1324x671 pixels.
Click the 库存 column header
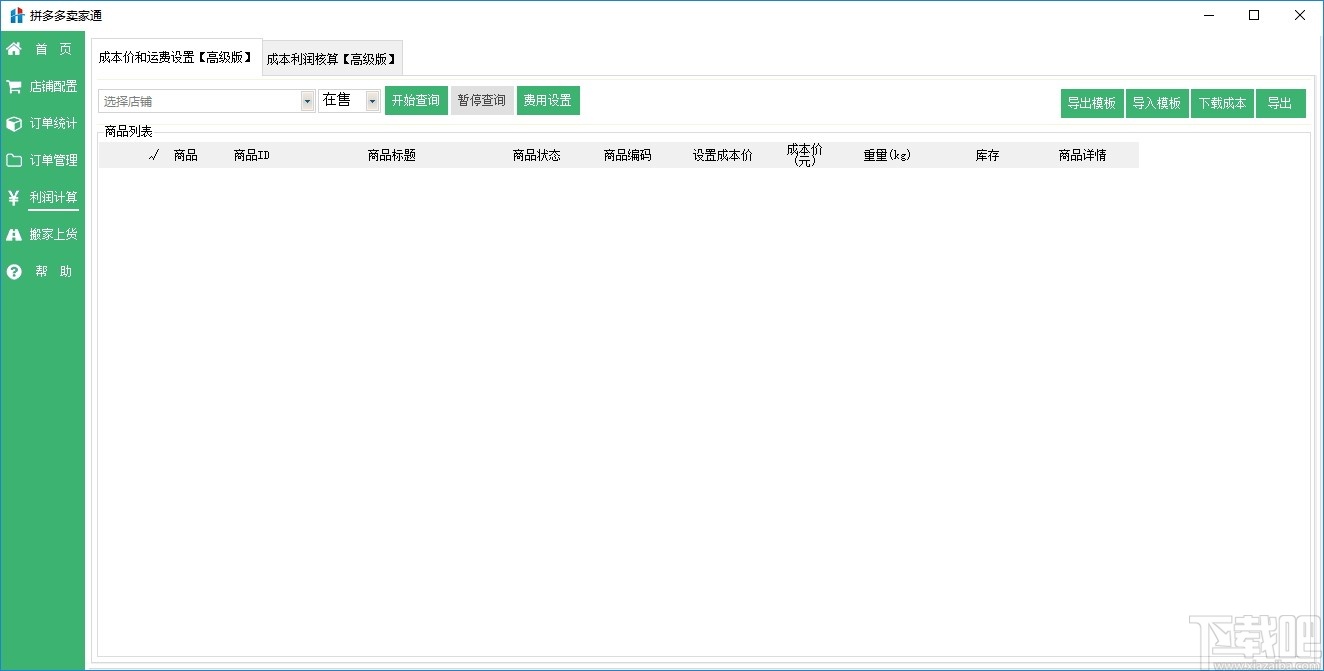point(987,155)
